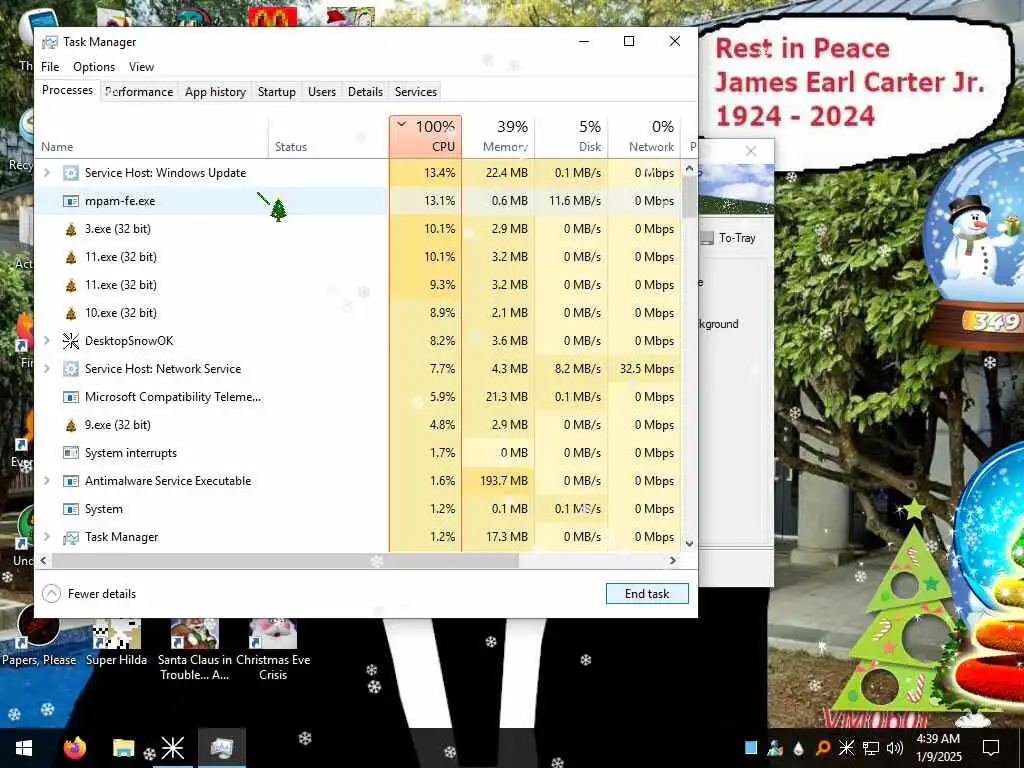Image resolution: width=1024 pixels, height=768 pixels.
Task: Click the horizontal scrollbar right arrow
Action: 673,560
